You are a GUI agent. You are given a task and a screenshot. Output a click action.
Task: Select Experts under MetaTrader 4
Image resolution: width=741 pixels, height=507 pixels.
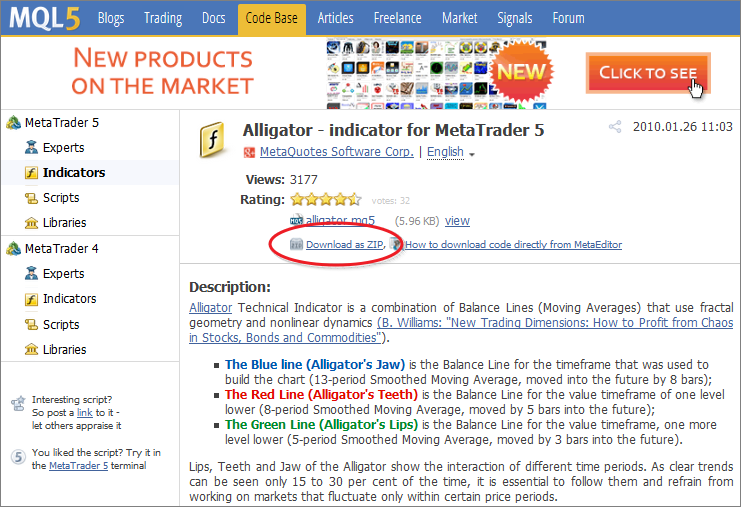(x=63, y=274)
